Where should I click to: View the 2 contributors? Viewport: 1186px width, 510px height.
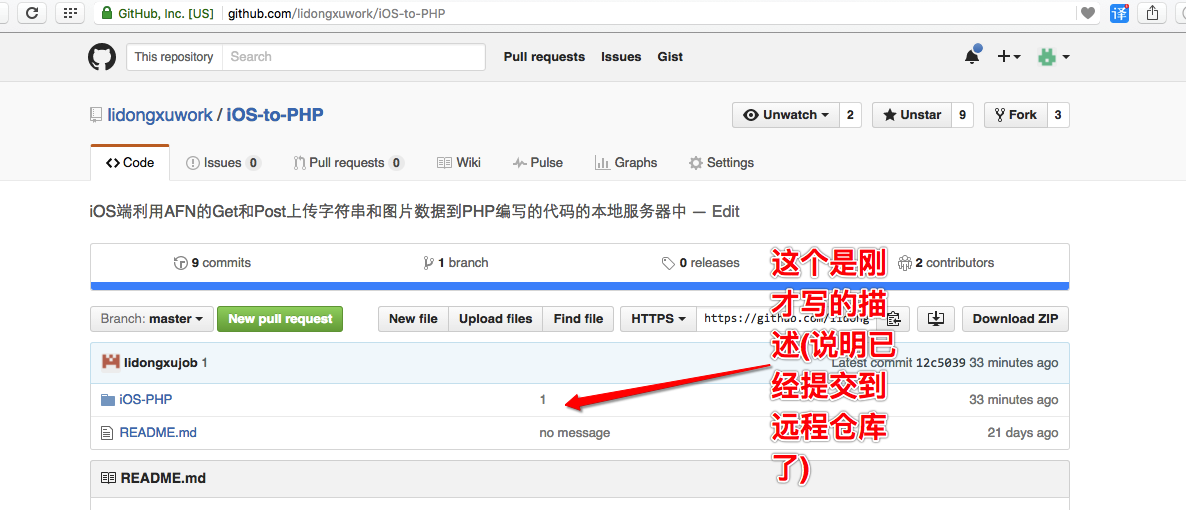click(945, 263)
